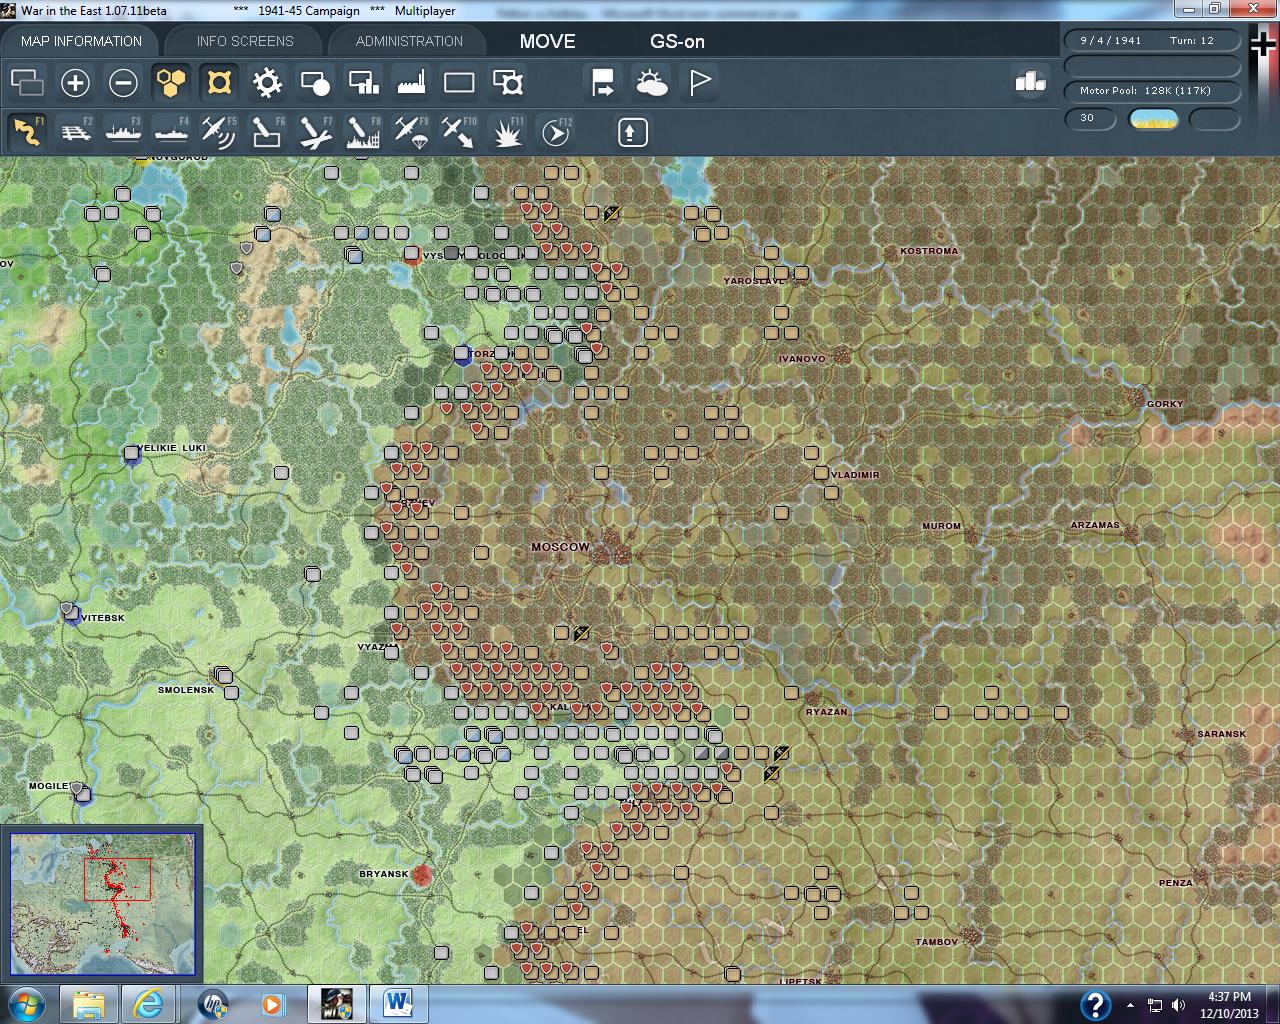Click the gear-shaped map toolbar icon

267,82
